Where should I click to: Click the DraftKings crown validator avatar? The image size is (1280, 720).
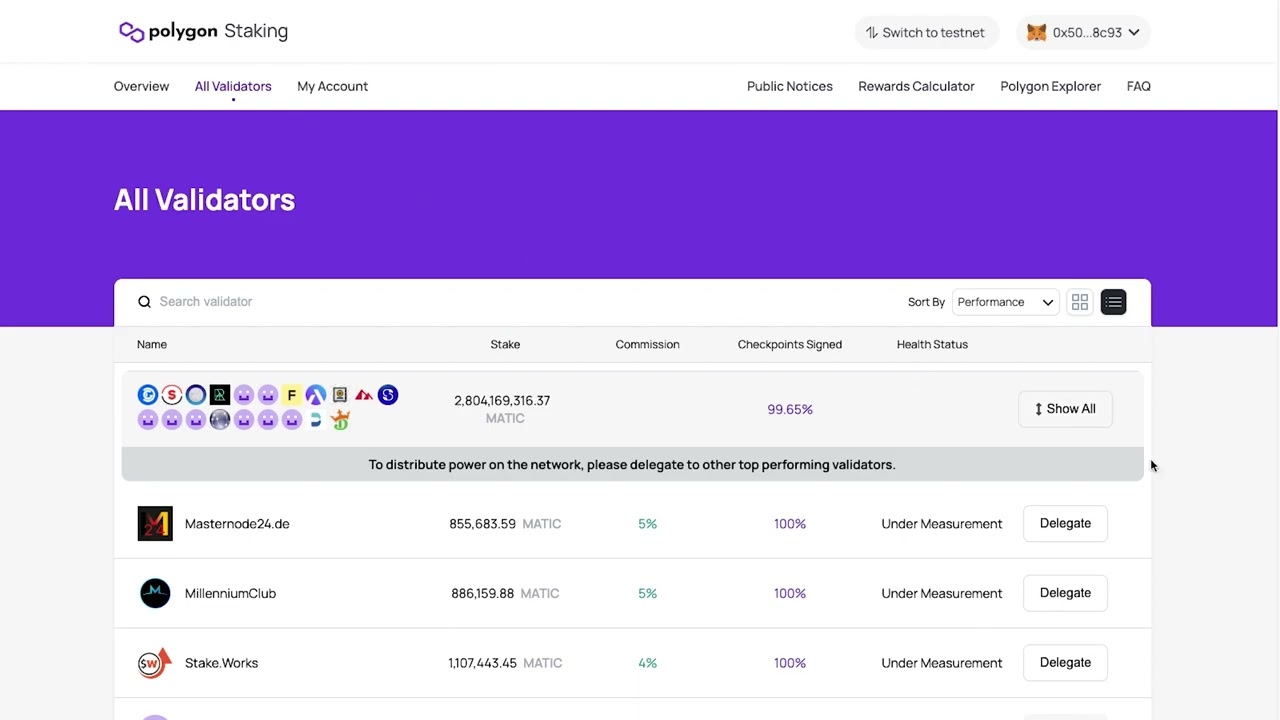[x=340, y=420]
